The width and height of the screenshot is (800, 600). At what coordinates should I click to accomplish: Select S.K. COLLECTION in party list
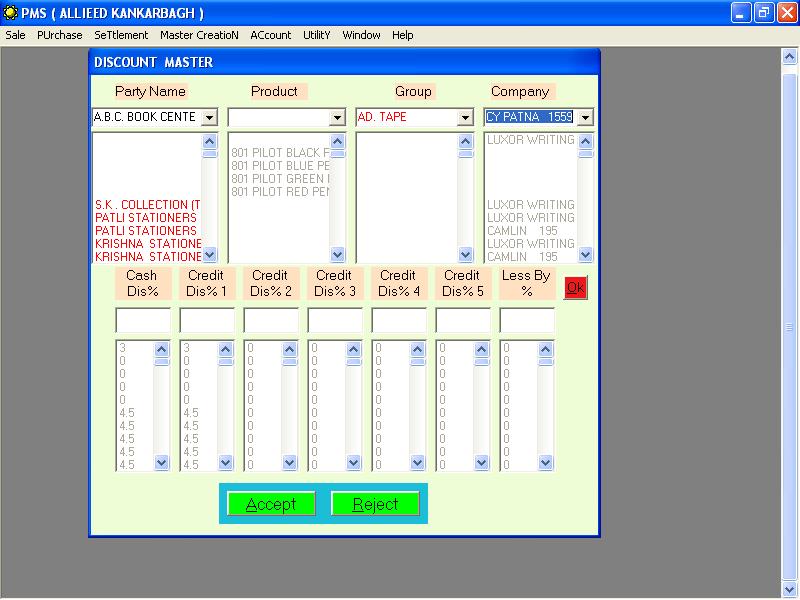(147, 205)
